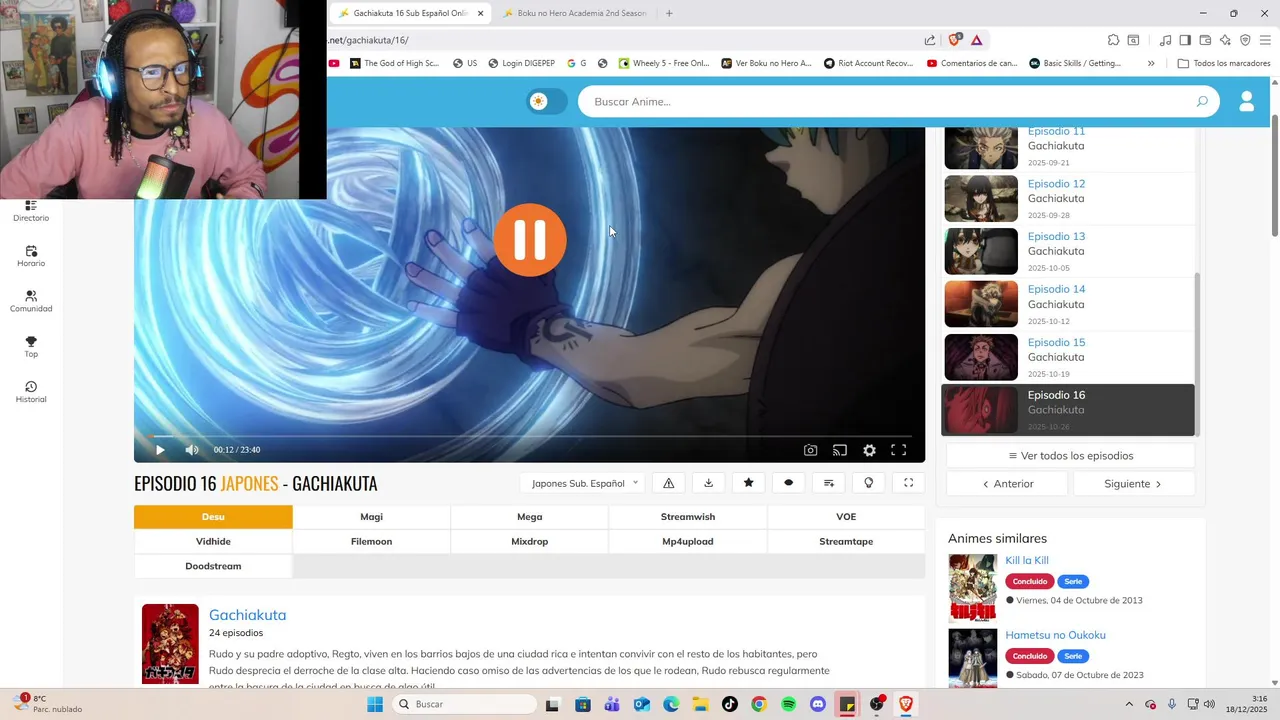Screen dimensions: 1280x720
Task: Choose the Mp4upload server
Action: click(x=688, y=541)
